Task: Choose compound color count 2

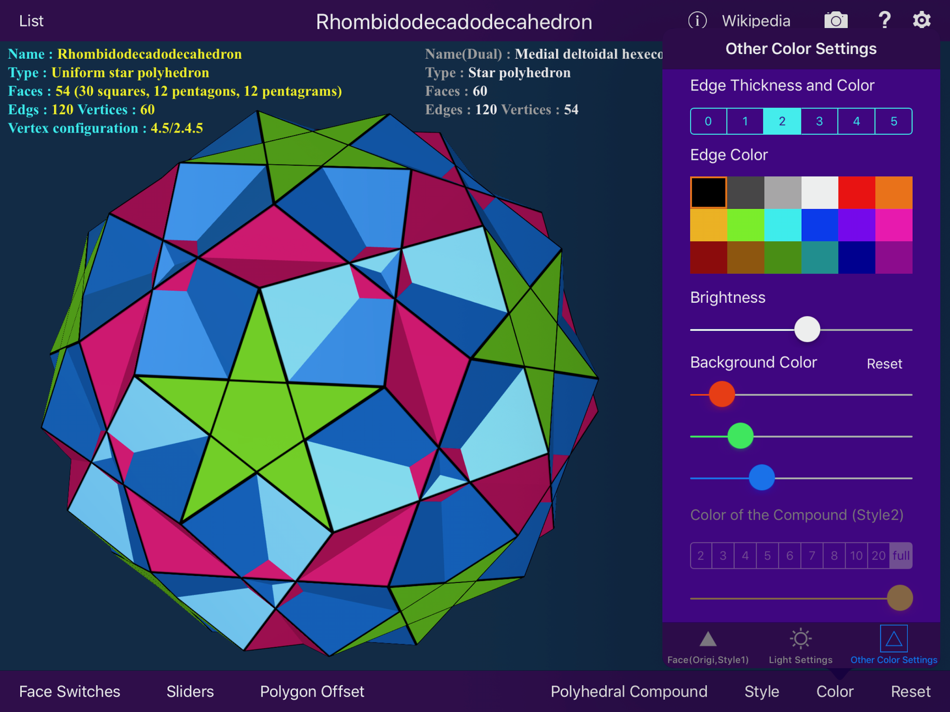Action: pos(701,556)
